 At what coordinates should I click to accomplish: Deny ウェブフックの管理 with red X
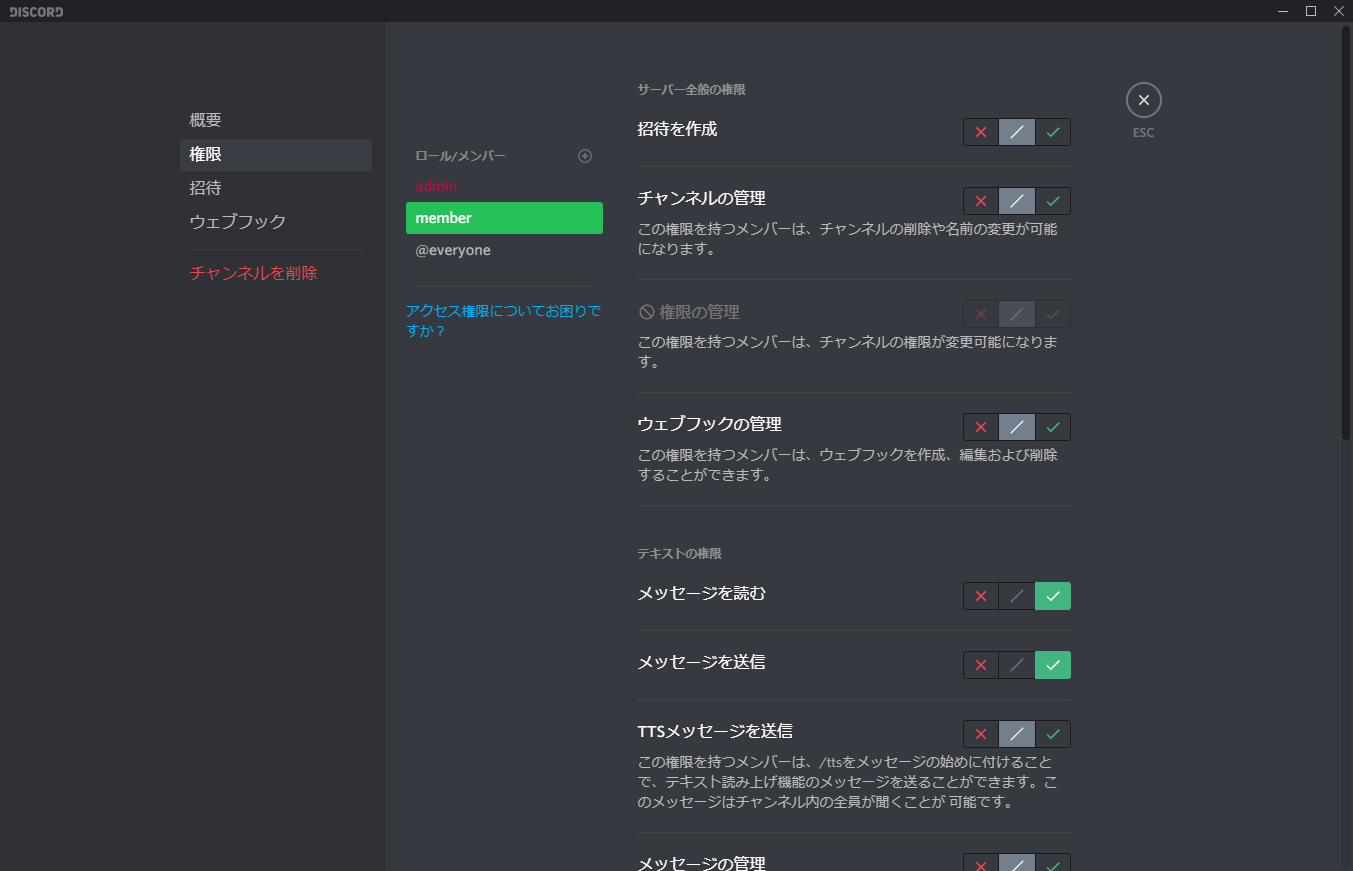coord(981,427)
